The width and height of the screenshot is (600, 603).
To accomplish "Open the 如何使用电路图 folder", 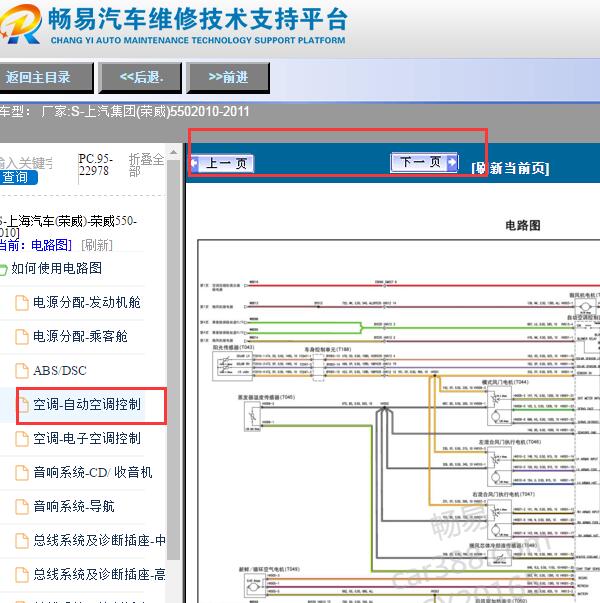I will click(56, 268).
